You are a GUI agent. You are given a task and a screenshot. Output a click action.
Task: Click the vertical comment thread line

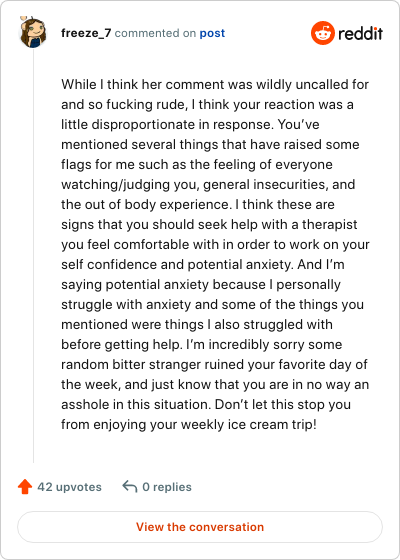point(34,256)
